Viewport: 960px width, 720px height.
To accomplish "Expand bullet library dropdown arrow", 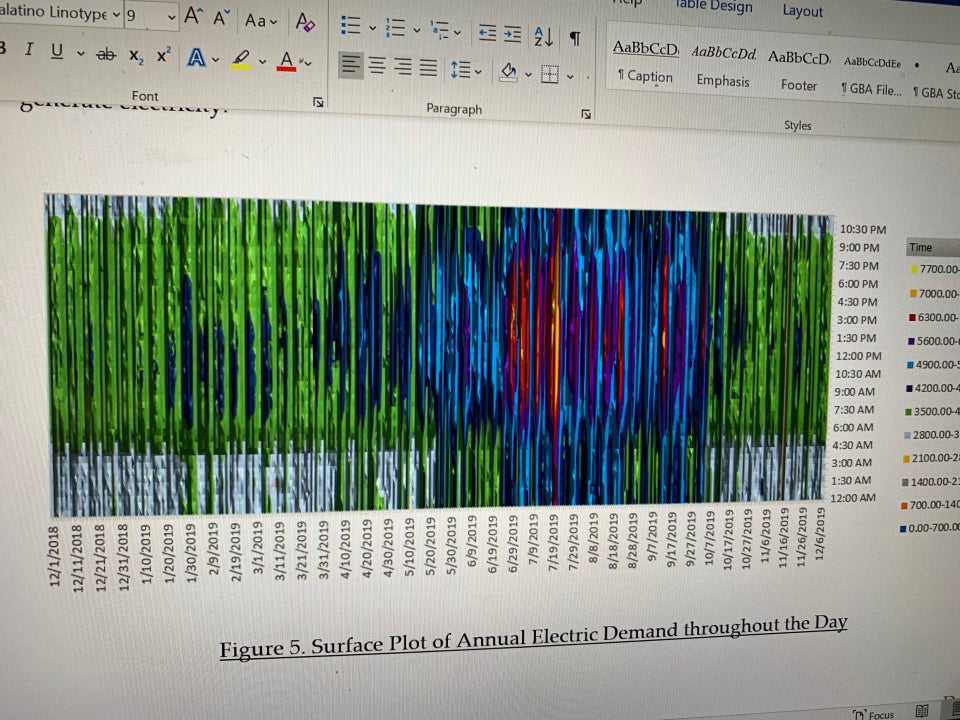I will [x=372, y=28].
